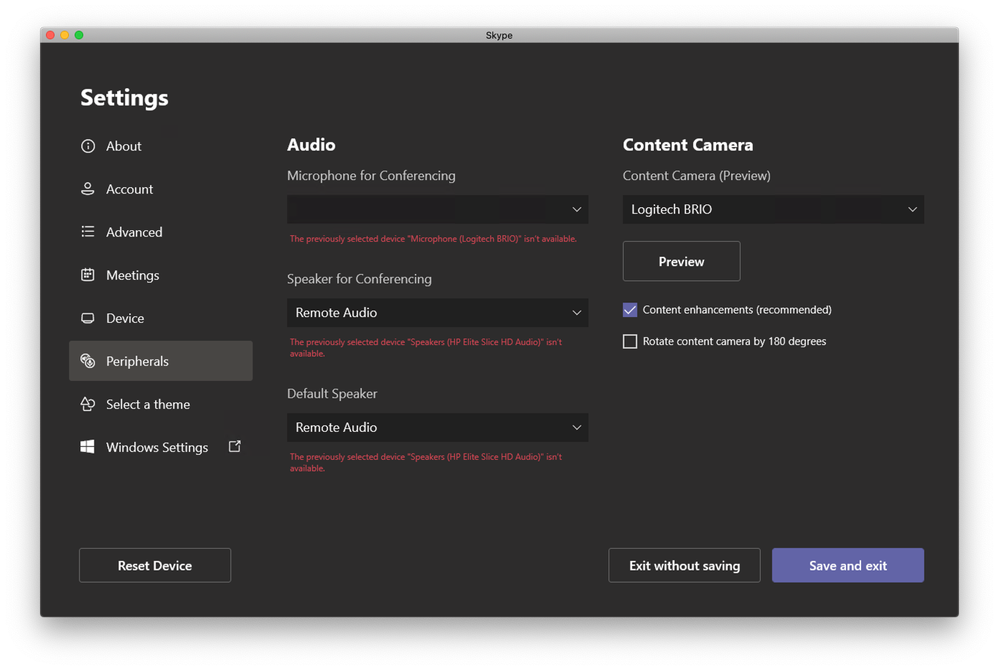999x670 pixels.
Task: Click the microphone unavailable error message
Action: pyautogui.click(x=433, y=239)
